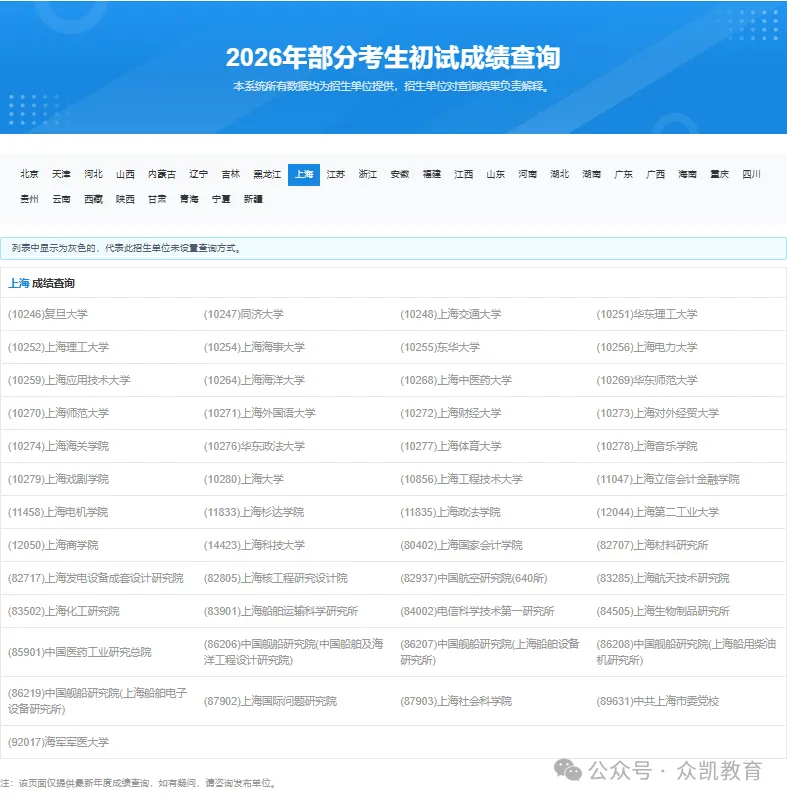Open the 安徽 tab
This screenshot has width=787, height=801.
400,174
